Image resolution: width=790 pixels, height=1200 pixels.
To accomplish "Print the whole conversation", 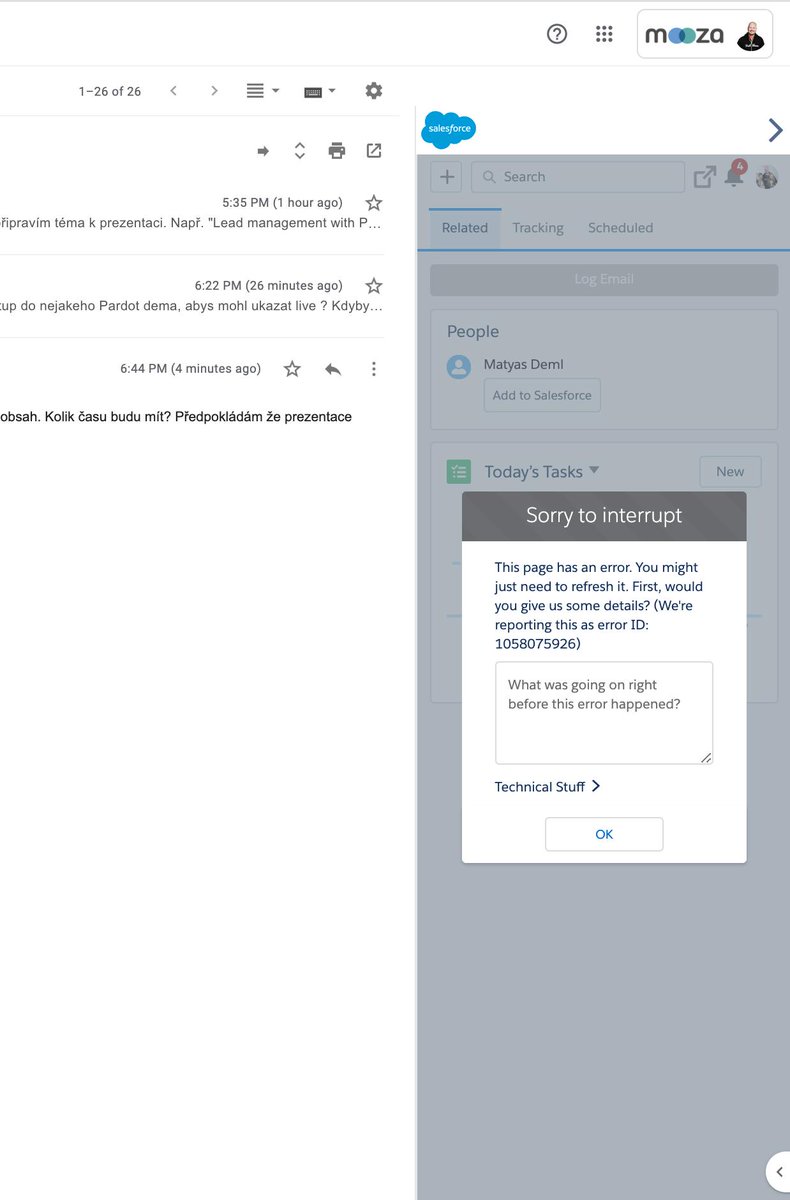I will pos(337,151).
